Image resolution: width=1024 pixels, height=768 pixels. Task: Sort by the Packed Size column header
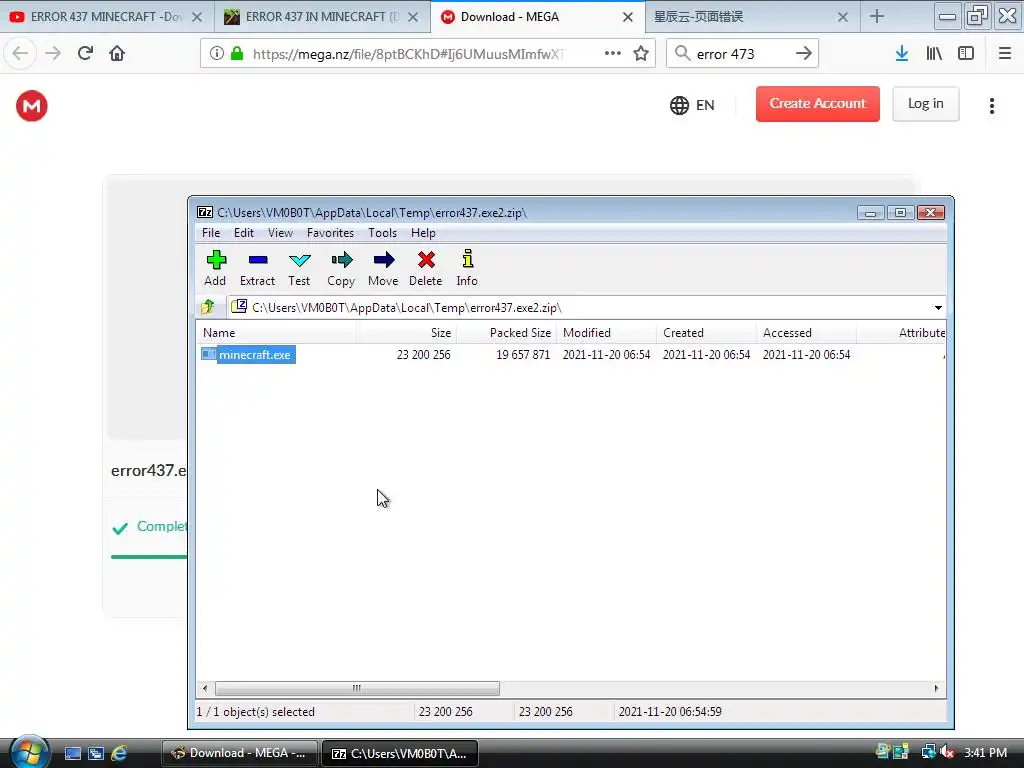pos(506,332)
